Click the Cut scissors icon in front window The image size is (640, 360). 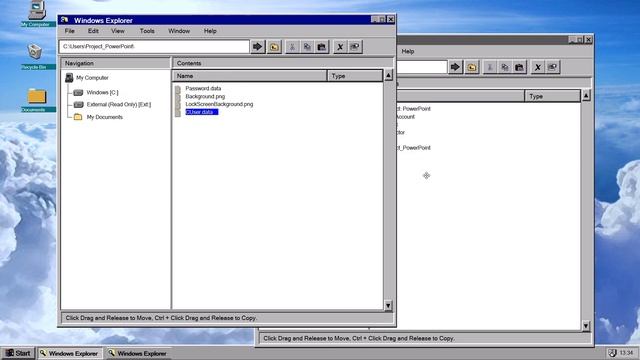(292, 47)
